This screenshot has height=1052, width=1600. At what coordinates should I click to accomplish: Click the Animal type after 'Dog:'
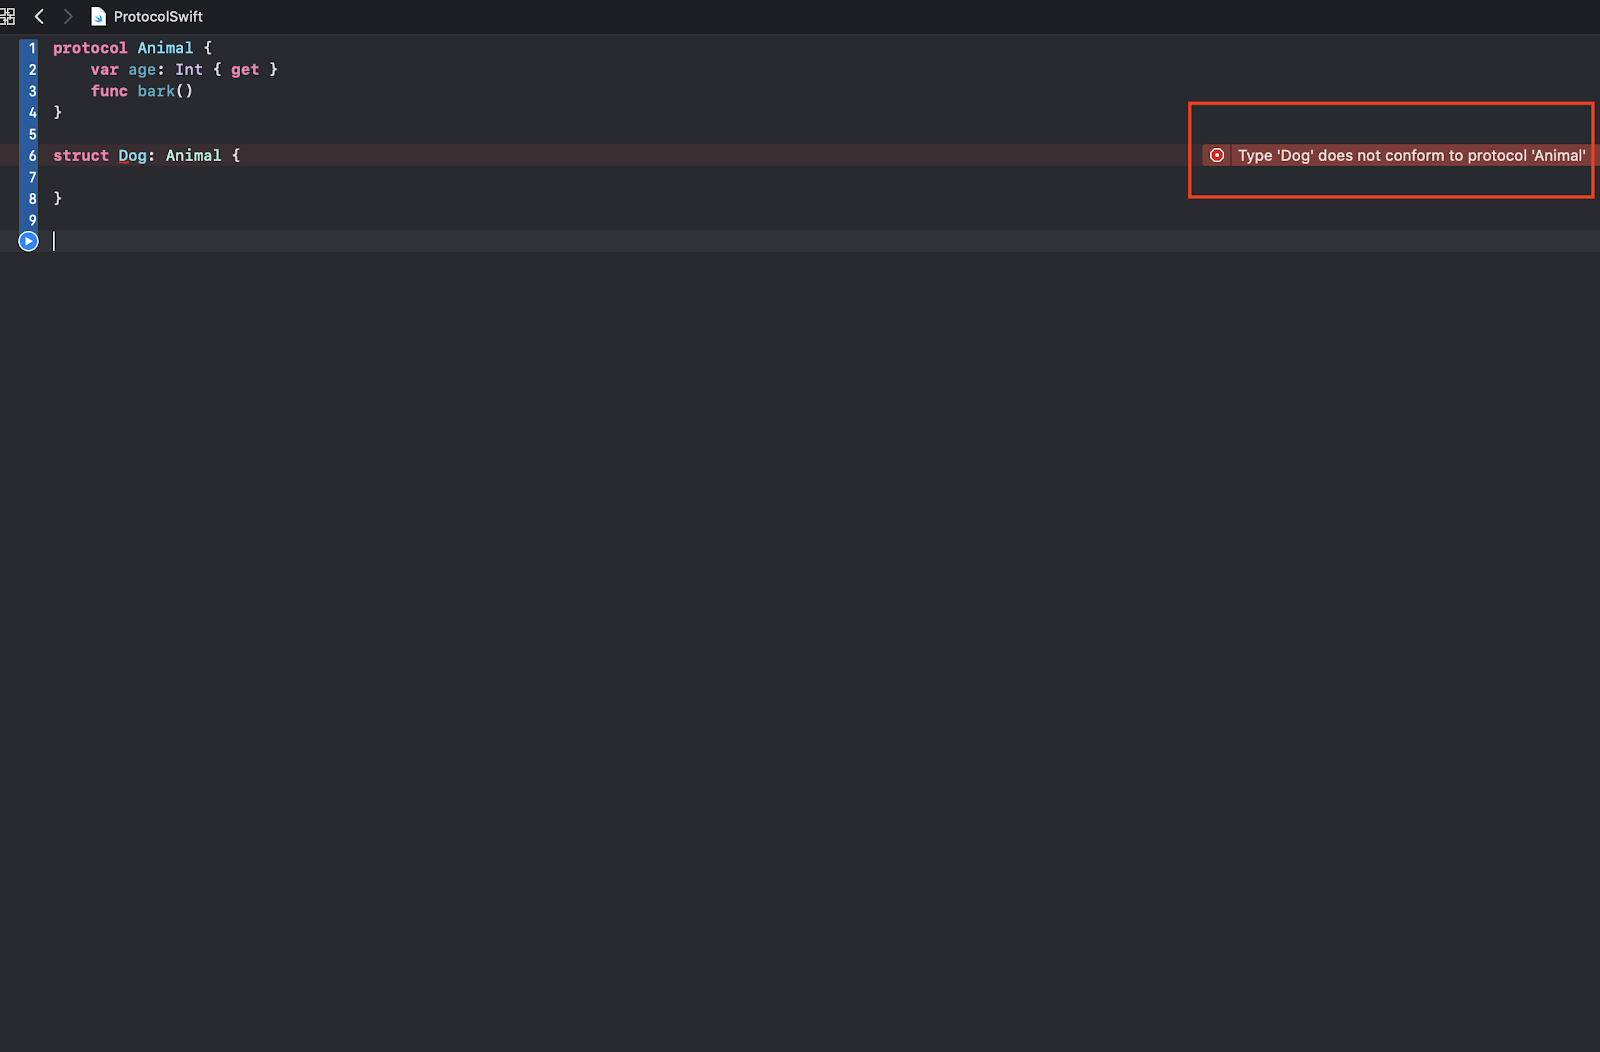tap(194, 155)
